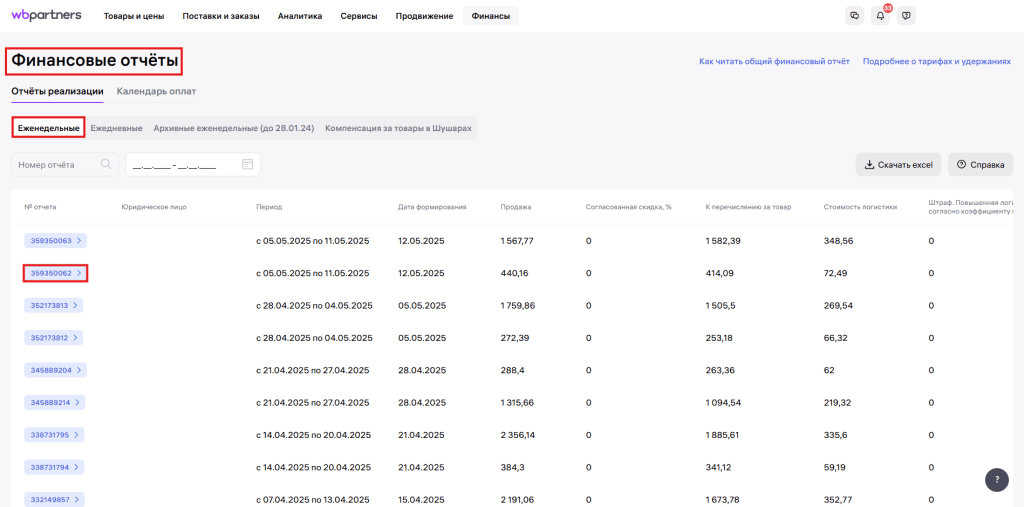1024x507 pixels.
Task: Click sale value 1 567,77
Action: [x=517, y=241]
